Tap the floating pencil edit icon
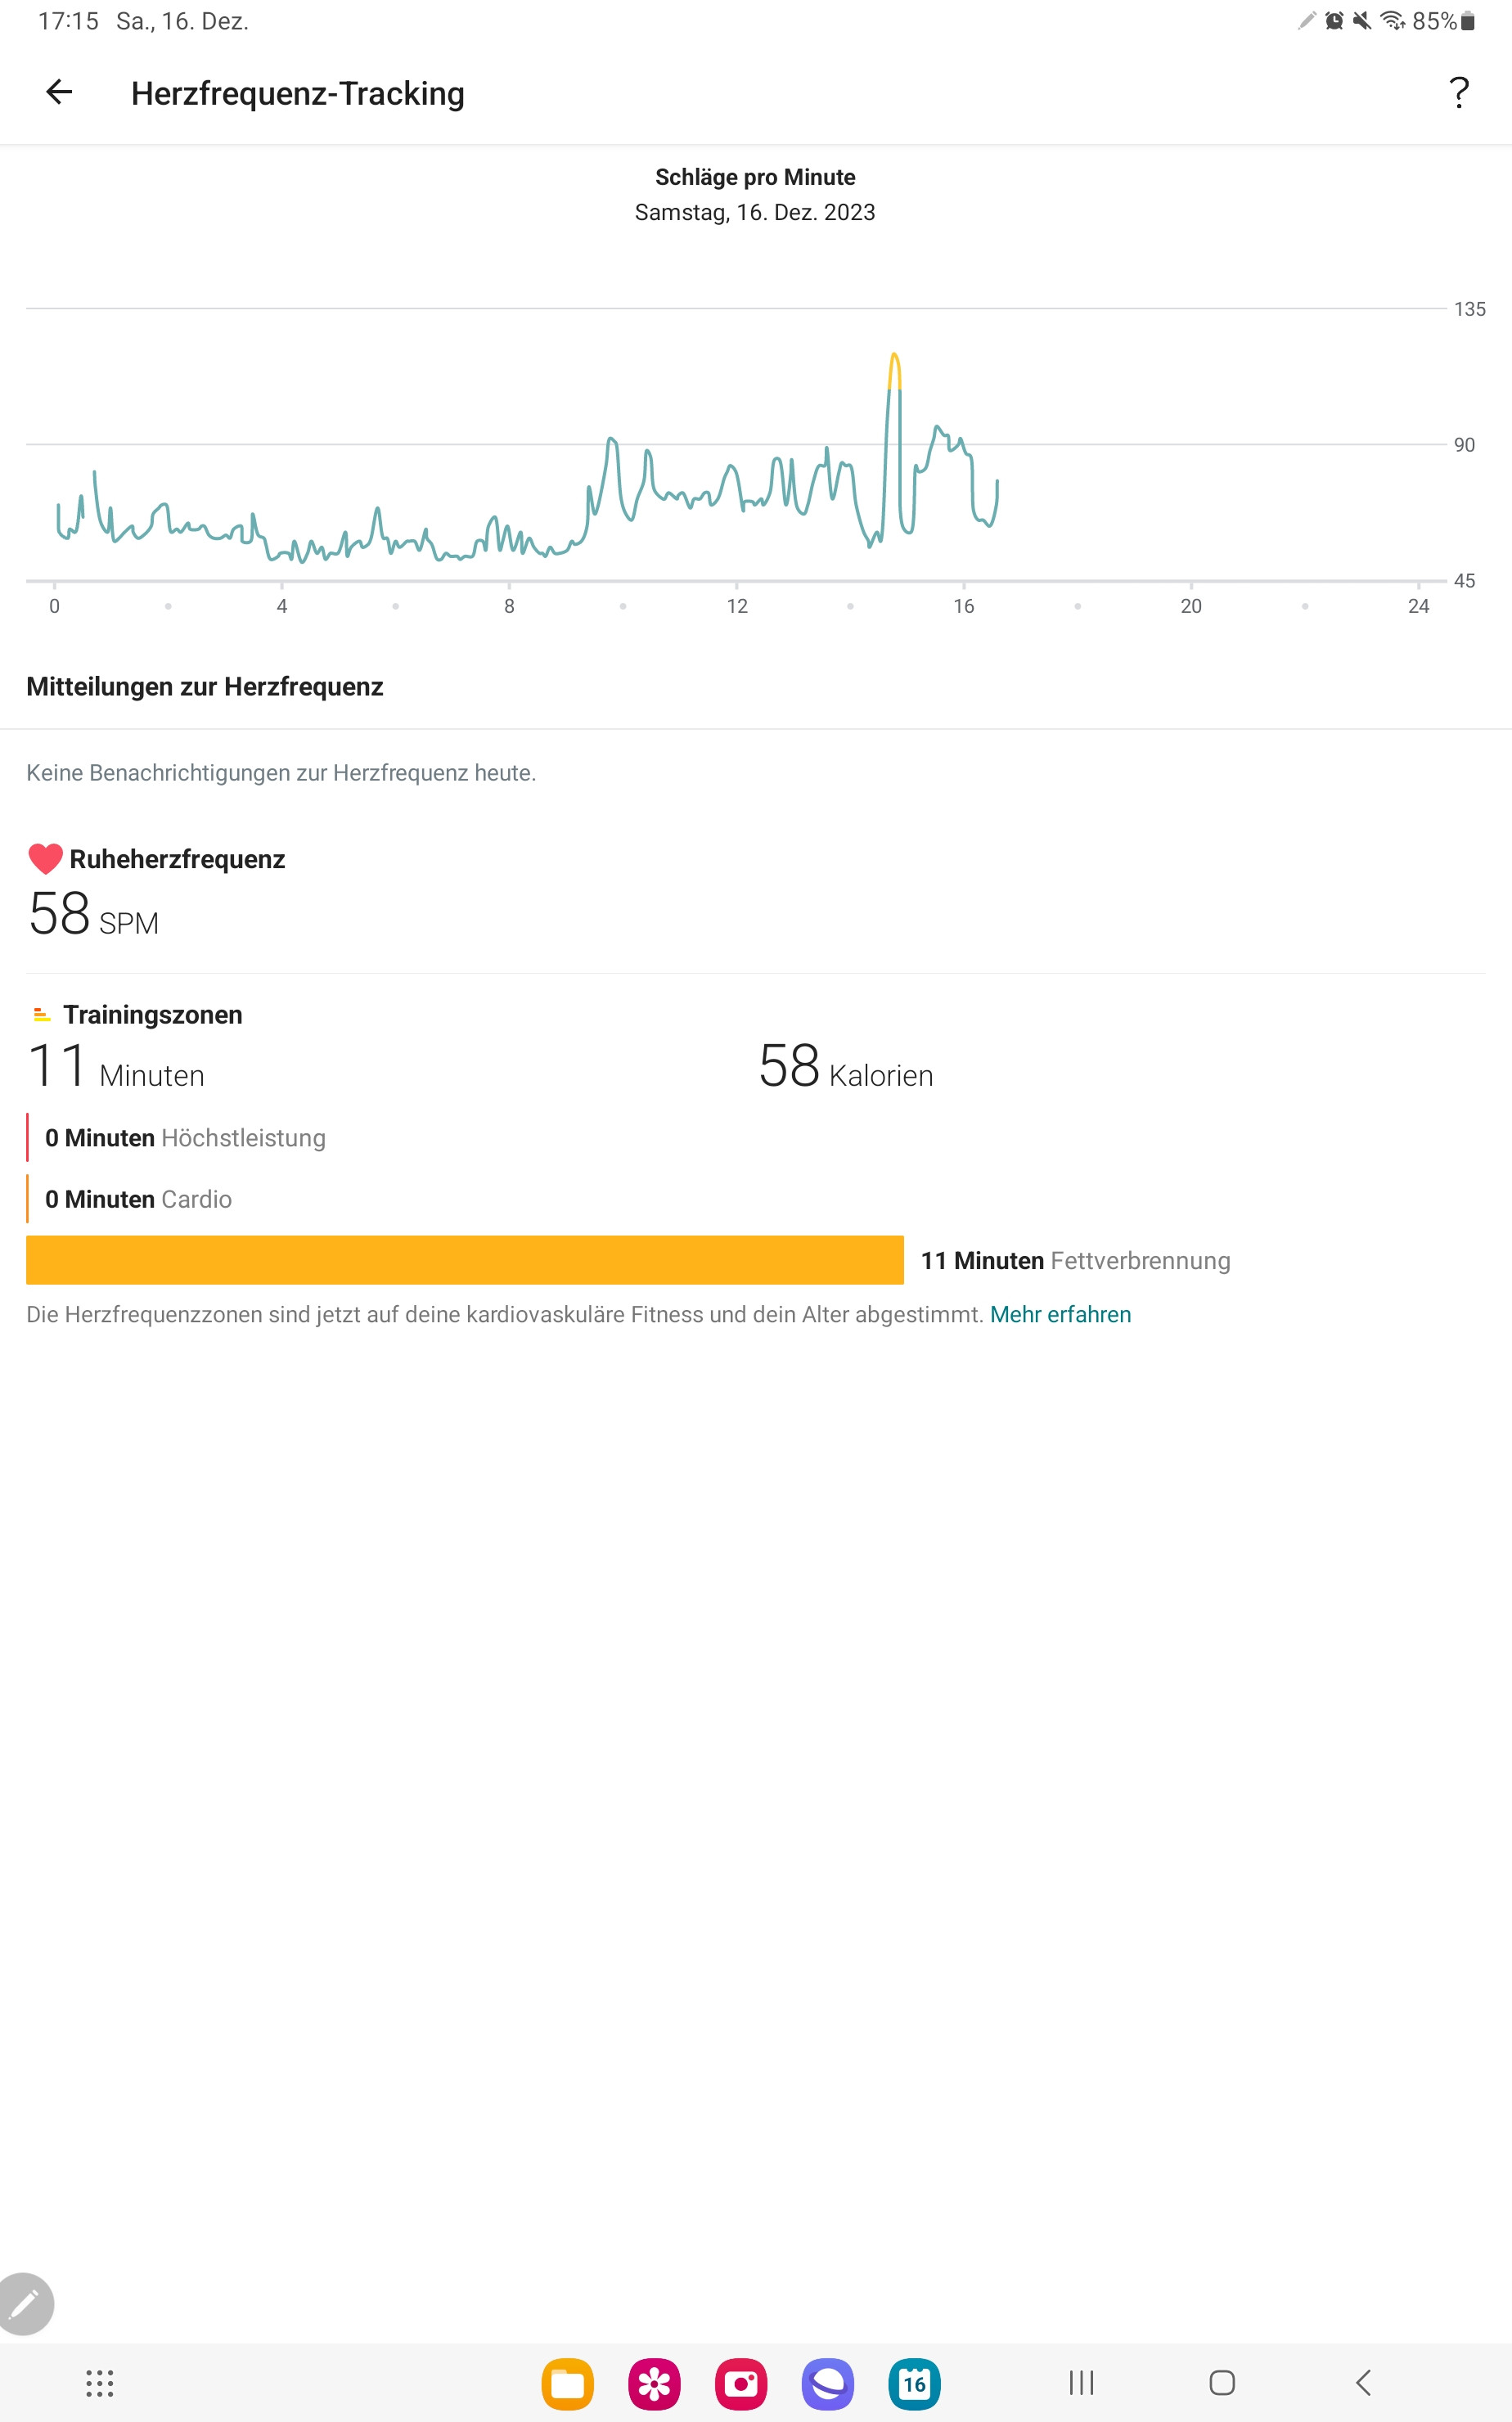The image size is (1512, 2422). click(24, 2304)
